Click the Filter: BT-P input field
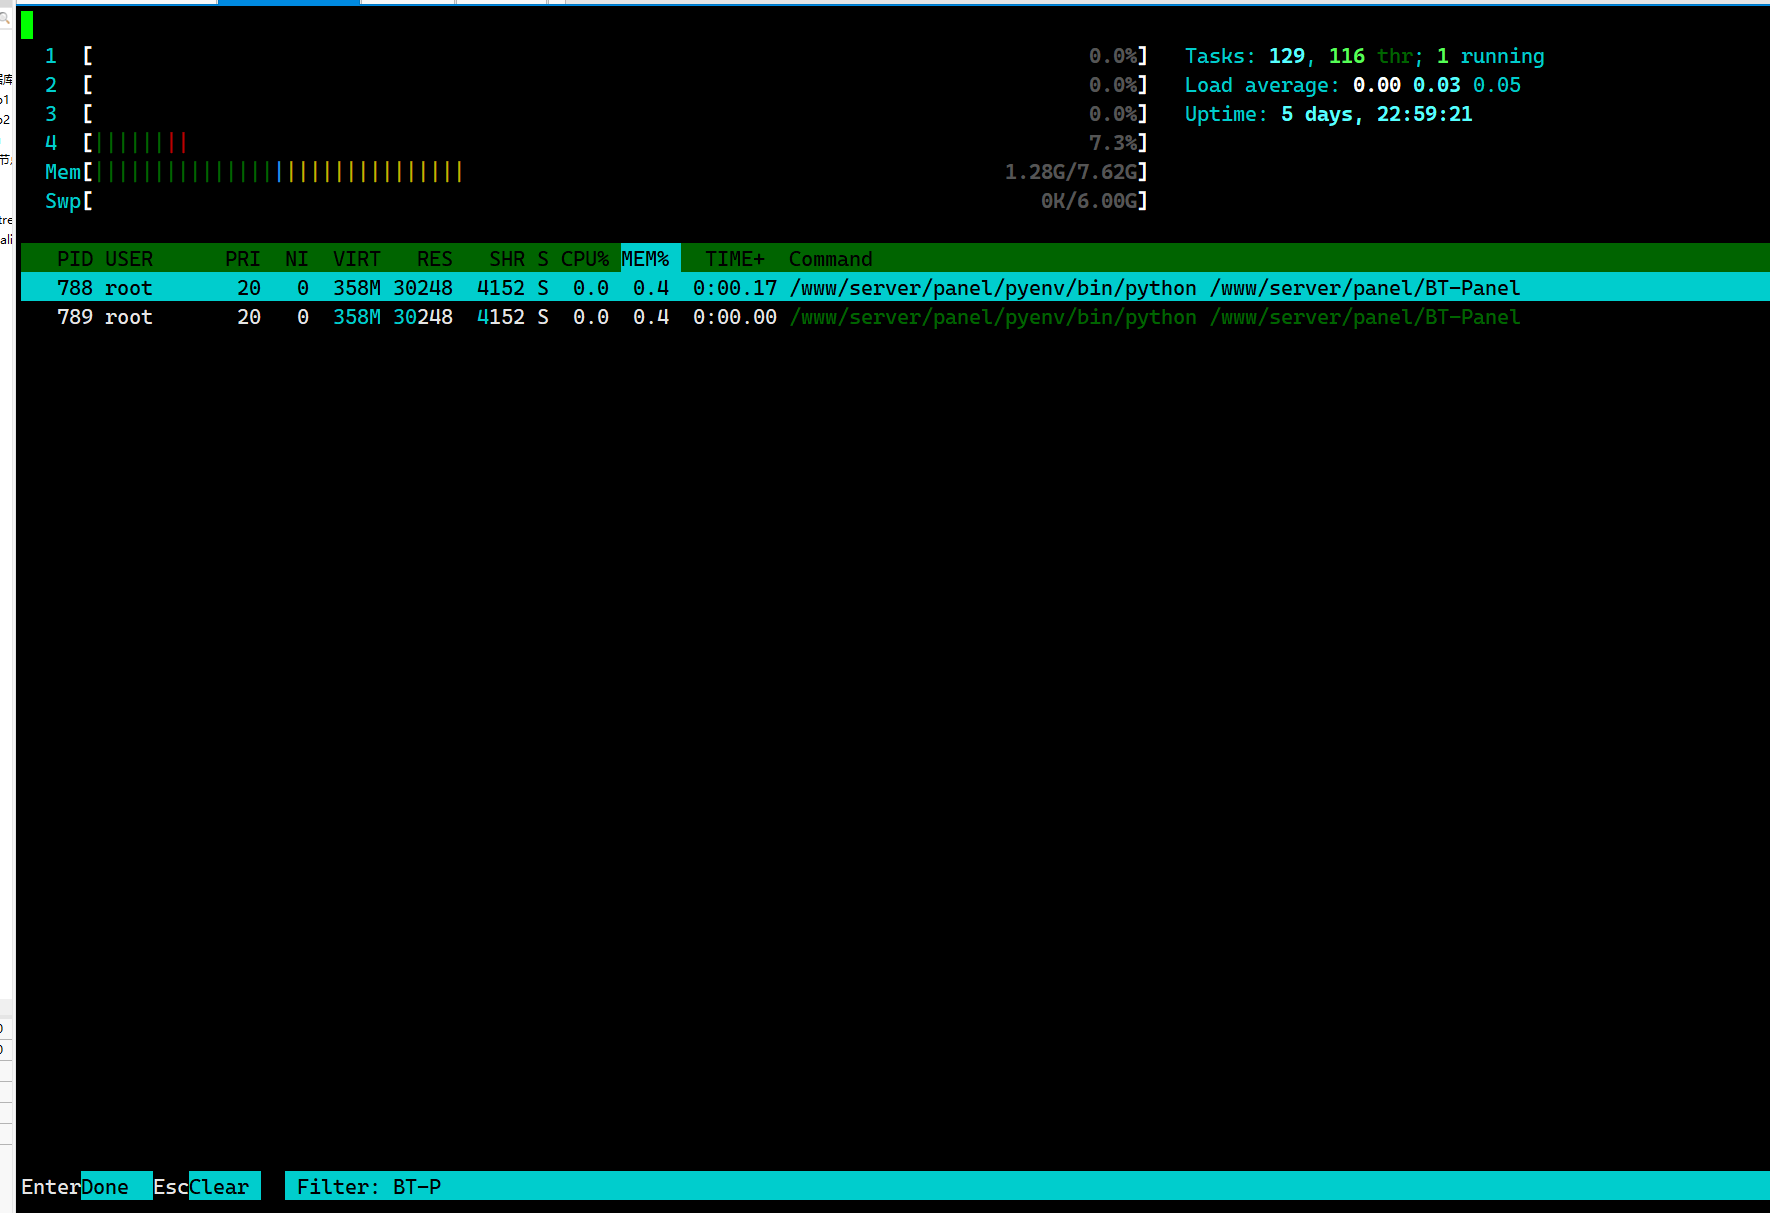Screen dimensions: 1770x1213 (x=1027, y=1186)
